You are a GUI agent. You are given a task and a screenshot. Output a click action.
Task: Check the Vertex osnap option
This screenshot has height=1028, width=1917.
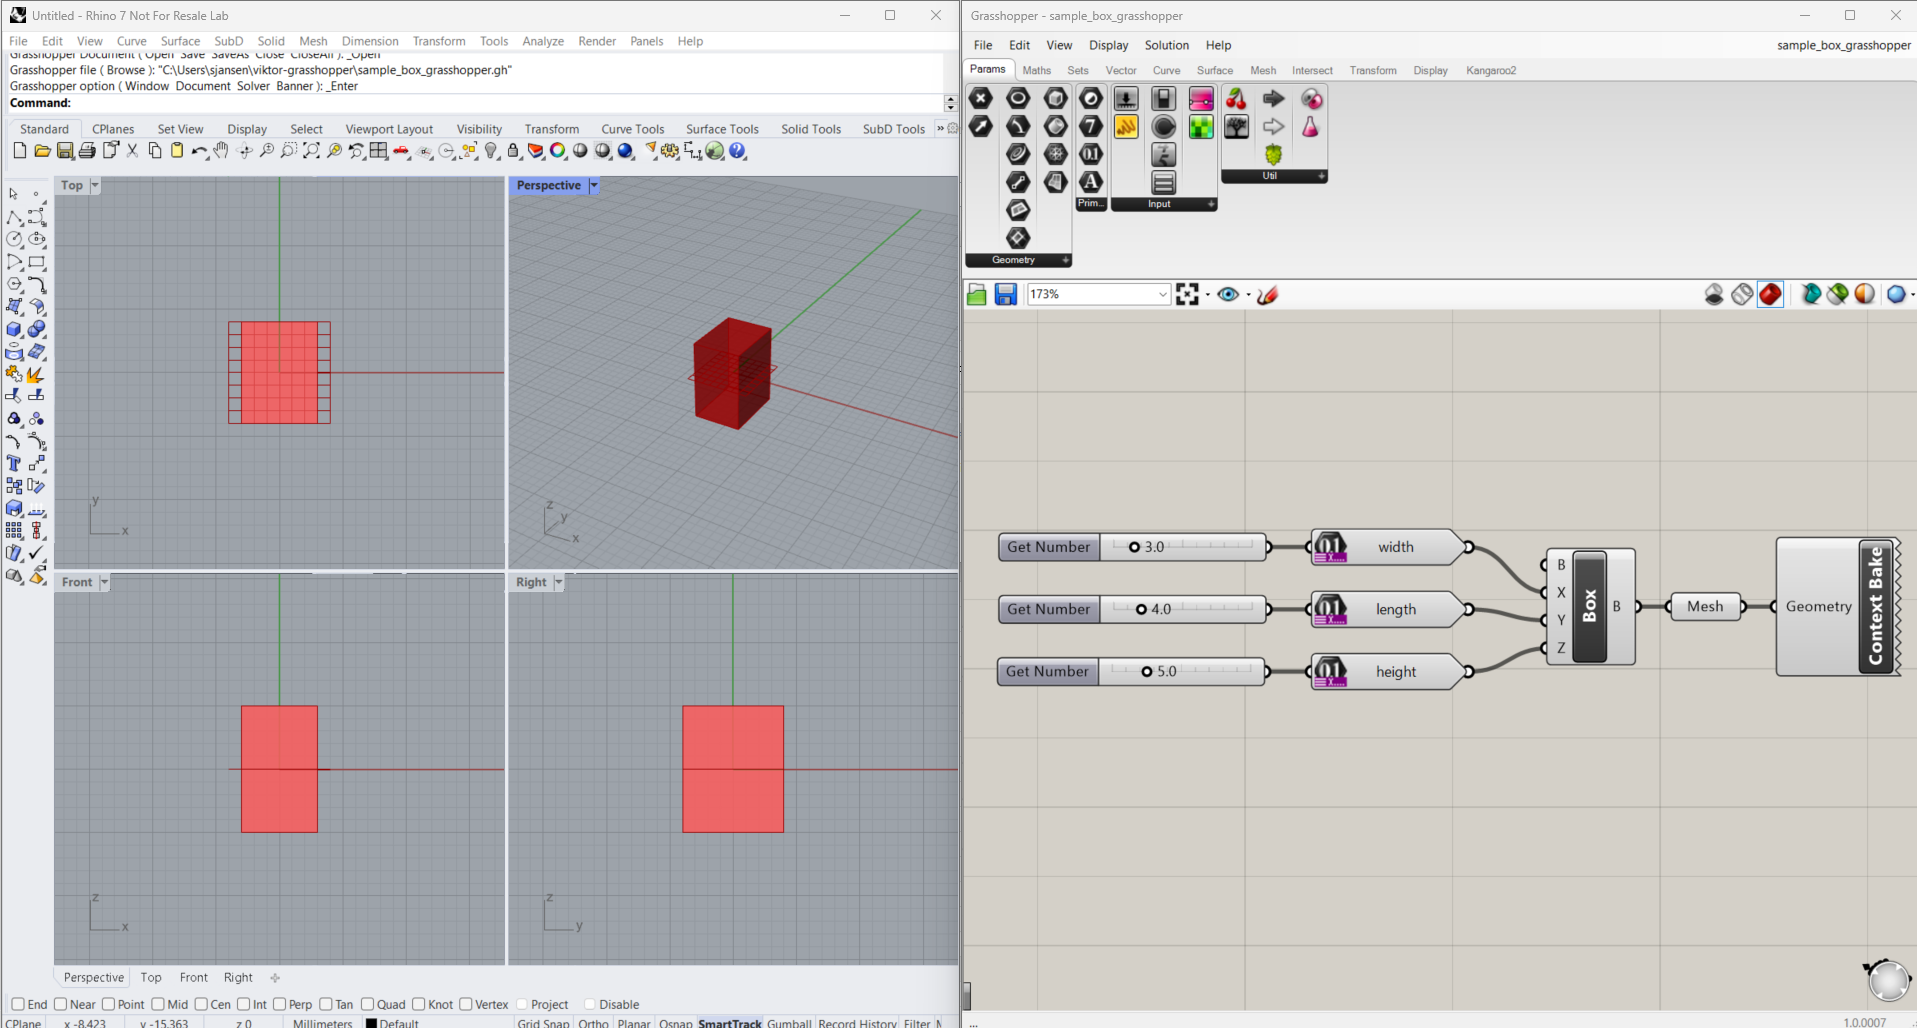[x=466, y=1004]
